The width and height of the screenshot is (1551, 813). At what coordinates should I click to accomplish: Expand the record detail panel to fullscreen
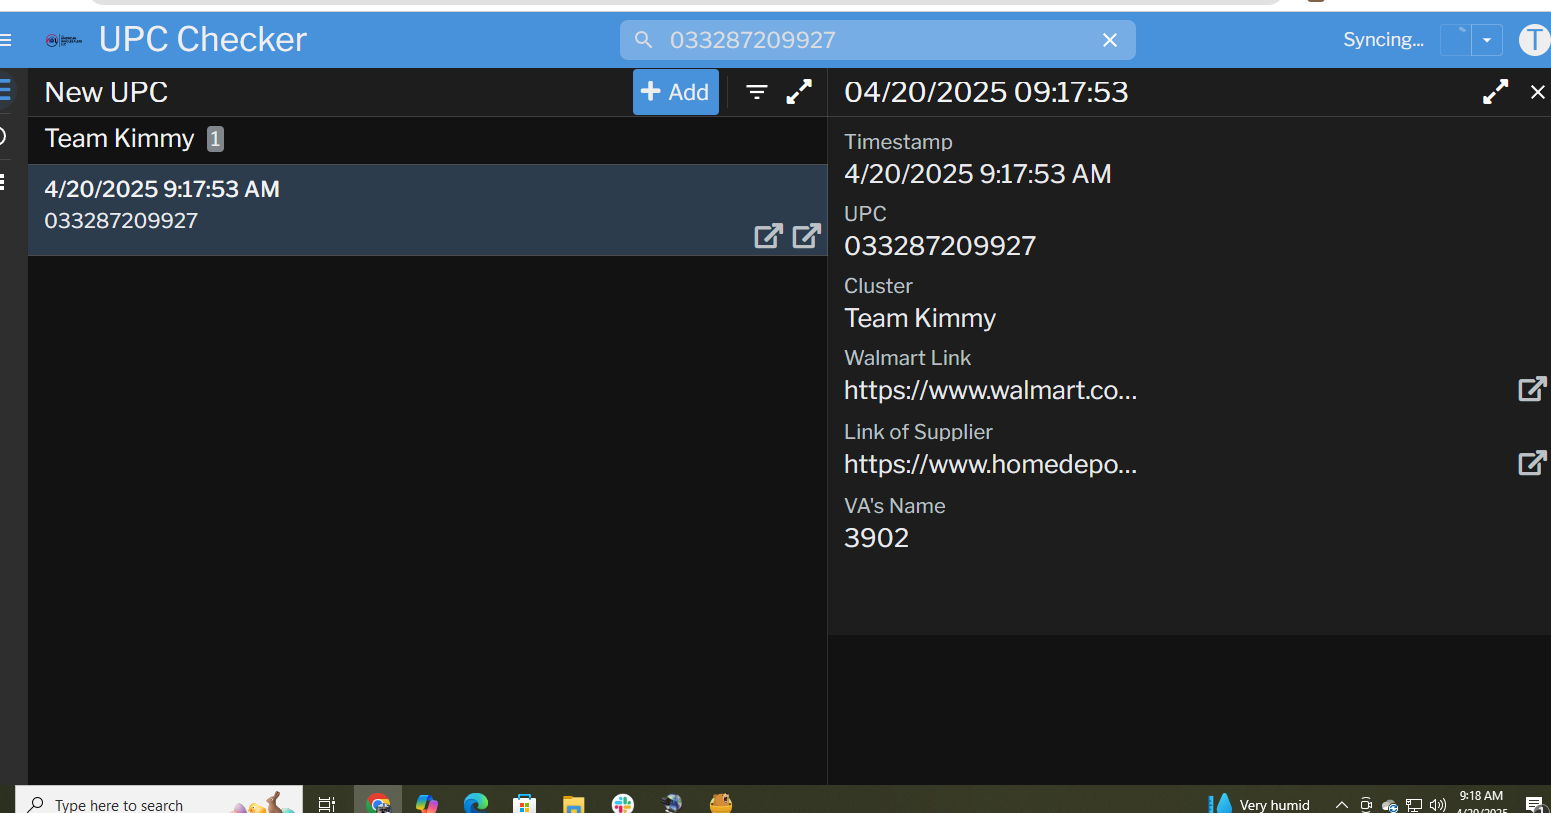point(1495,92)
